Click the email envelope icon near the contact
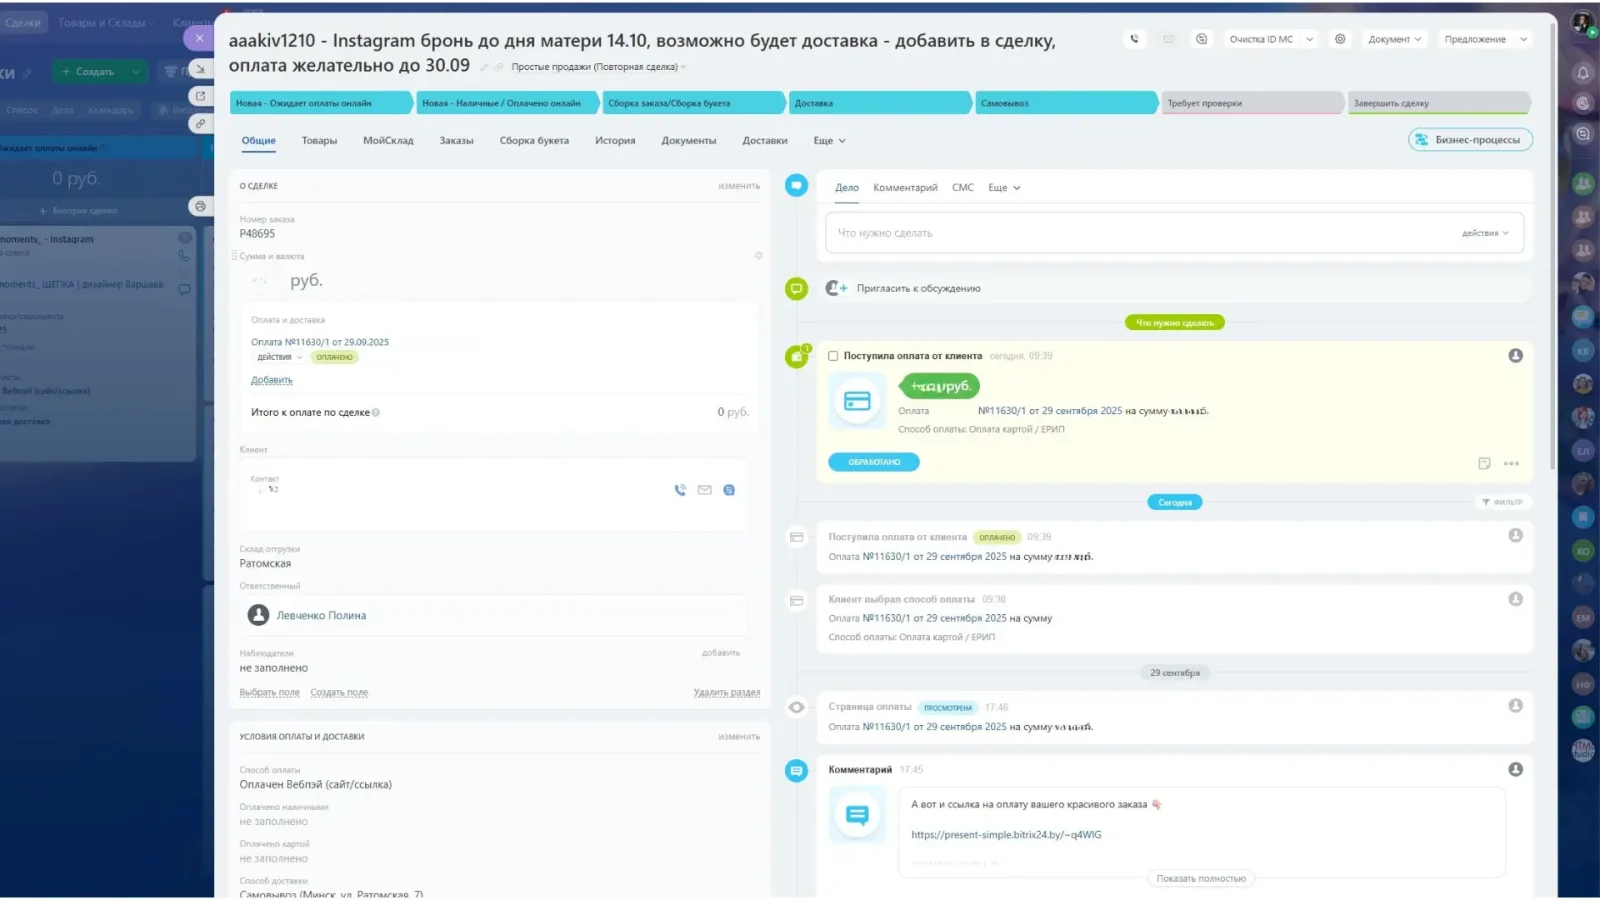This screenshot has height=900, width=1600. [704, 490]
